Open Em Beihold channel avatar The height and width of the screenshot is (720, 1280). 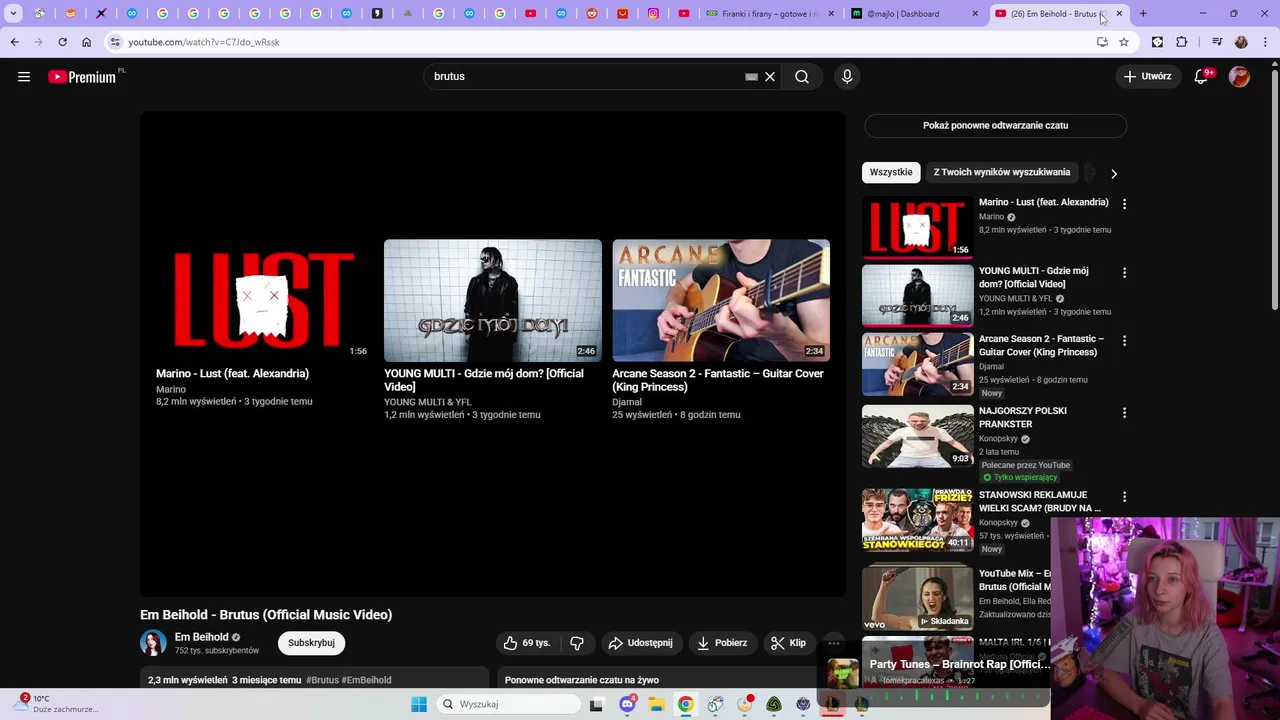click(153, 643)
